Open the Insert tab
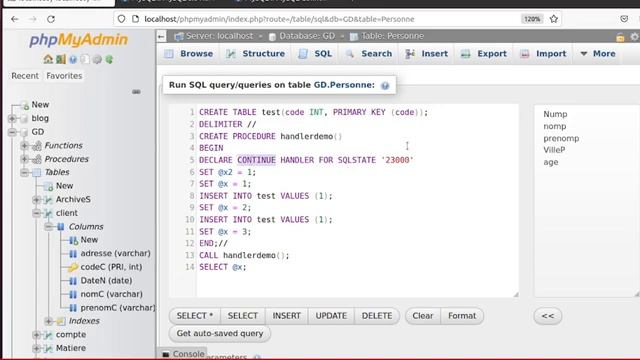Image resolution: width=640 pixels, height=360 pixels. click(427, 54)
